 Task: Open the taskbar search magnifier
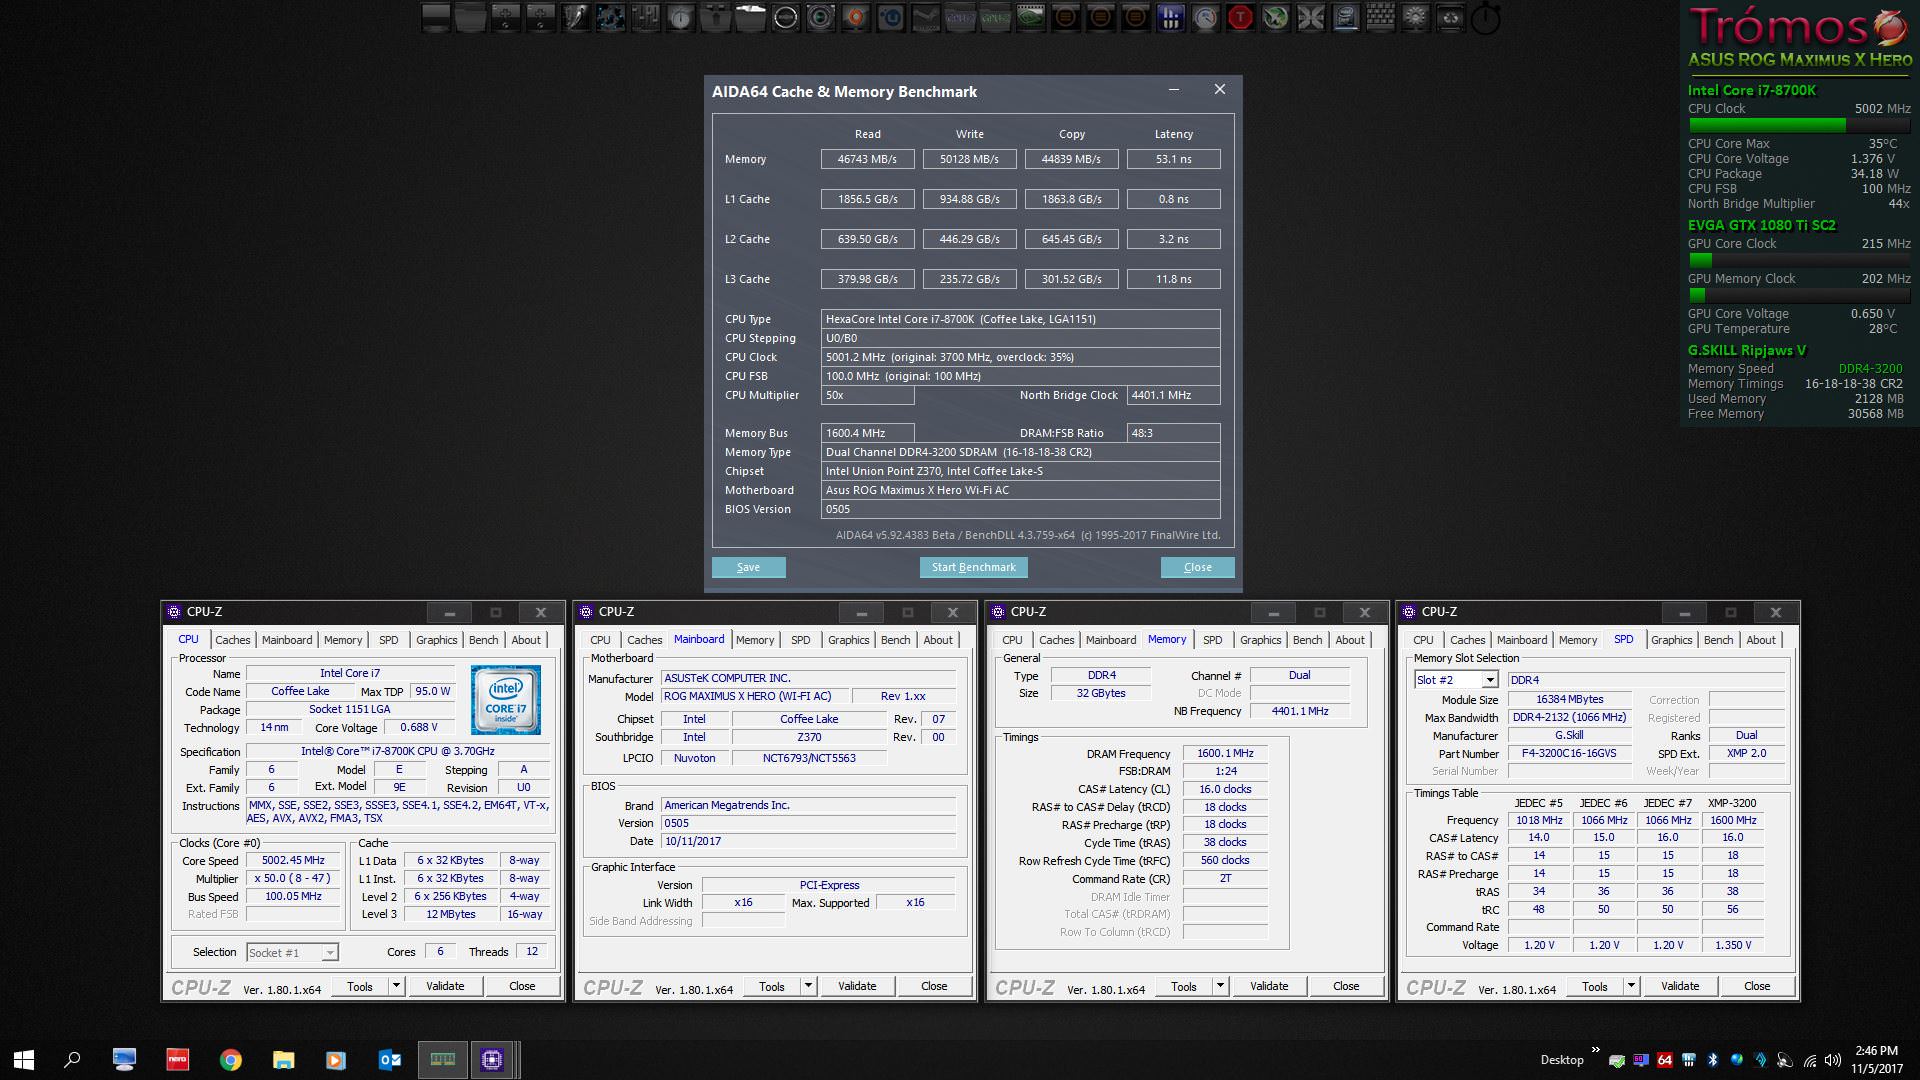click(72, 1060)
